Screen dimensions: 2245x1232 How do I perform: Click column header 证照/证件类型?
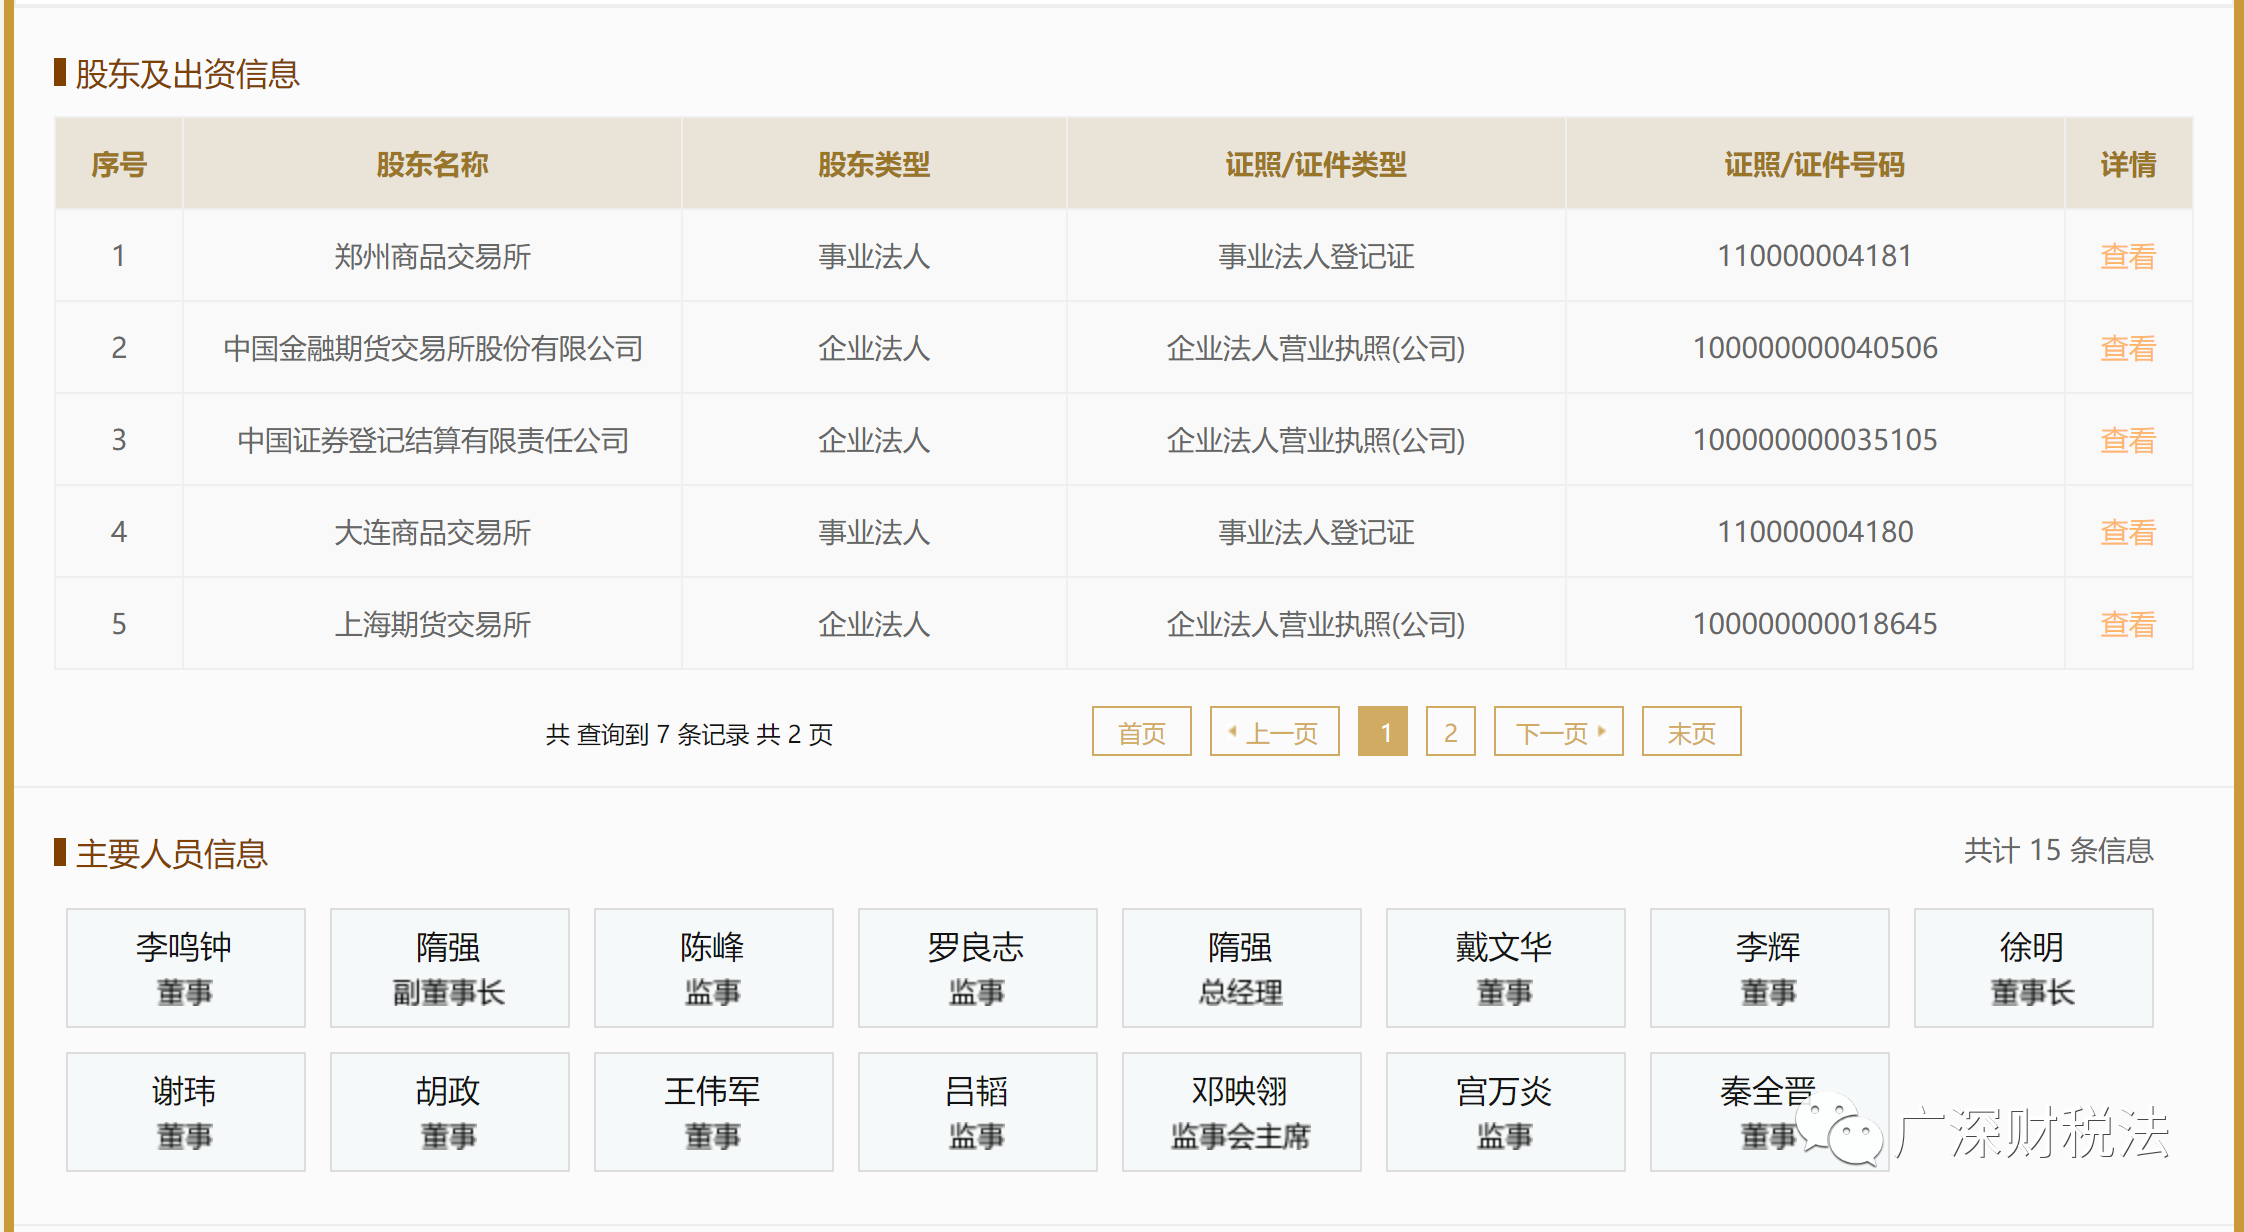click(x=1316, y=164)
